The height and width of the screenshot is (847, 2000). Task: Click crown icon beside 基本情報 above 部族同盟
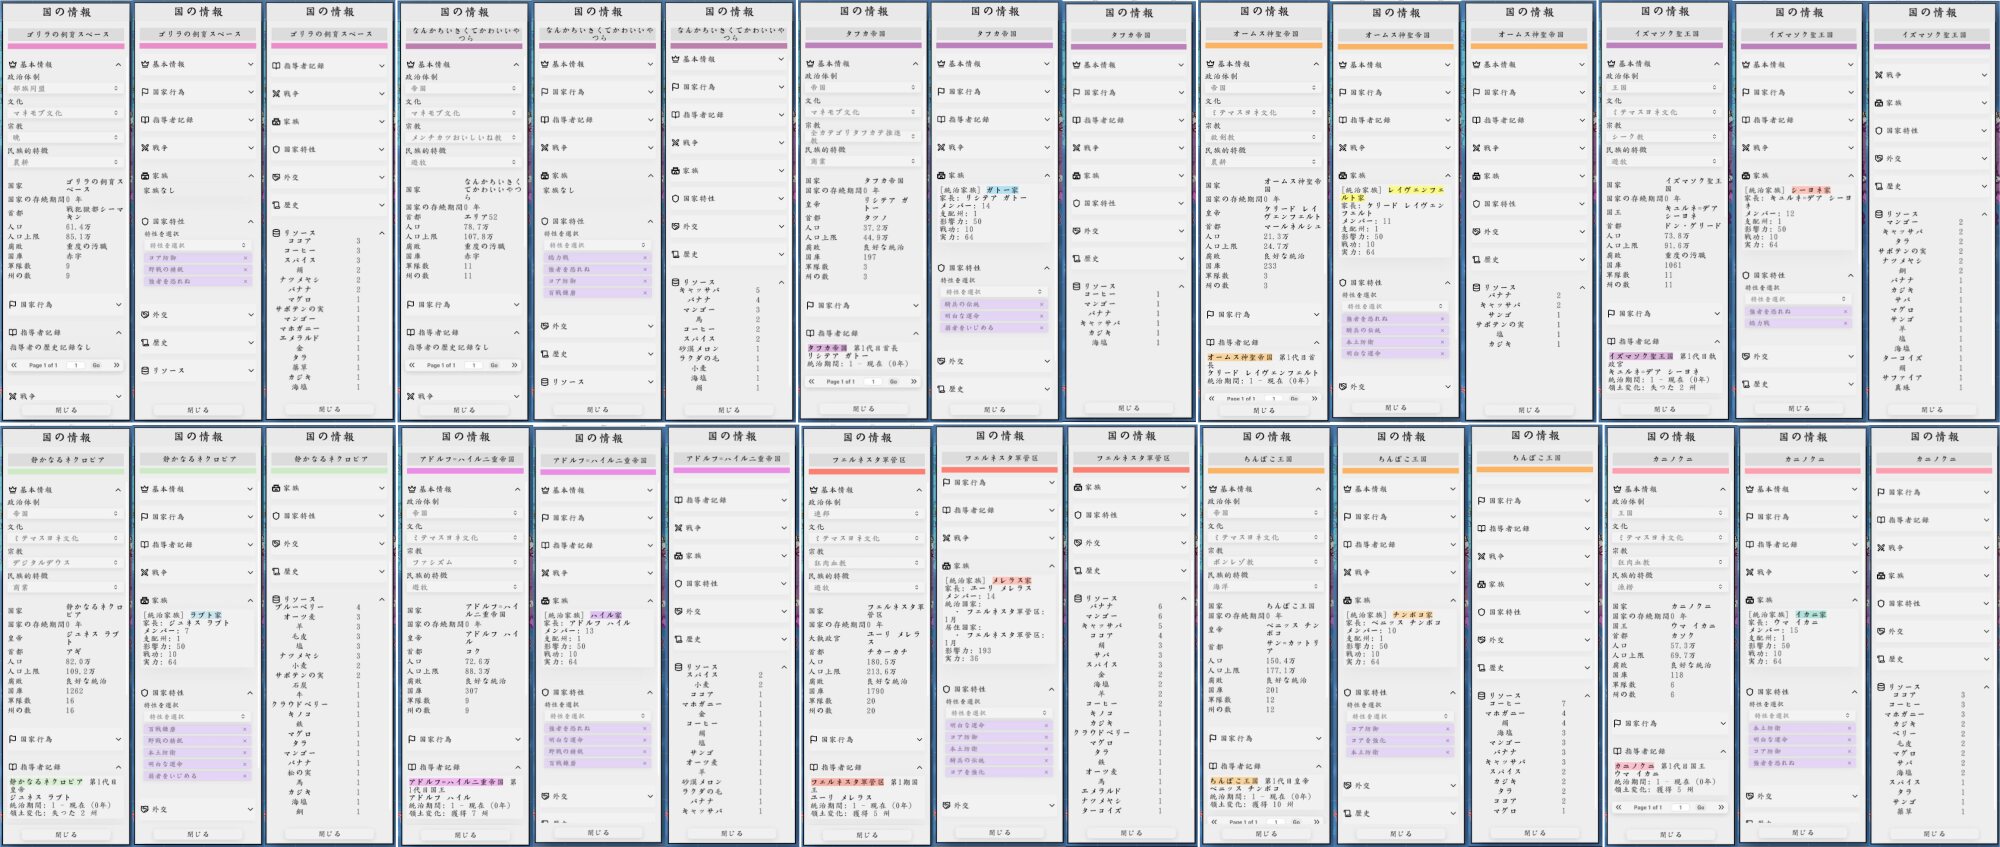coord(13,65)
